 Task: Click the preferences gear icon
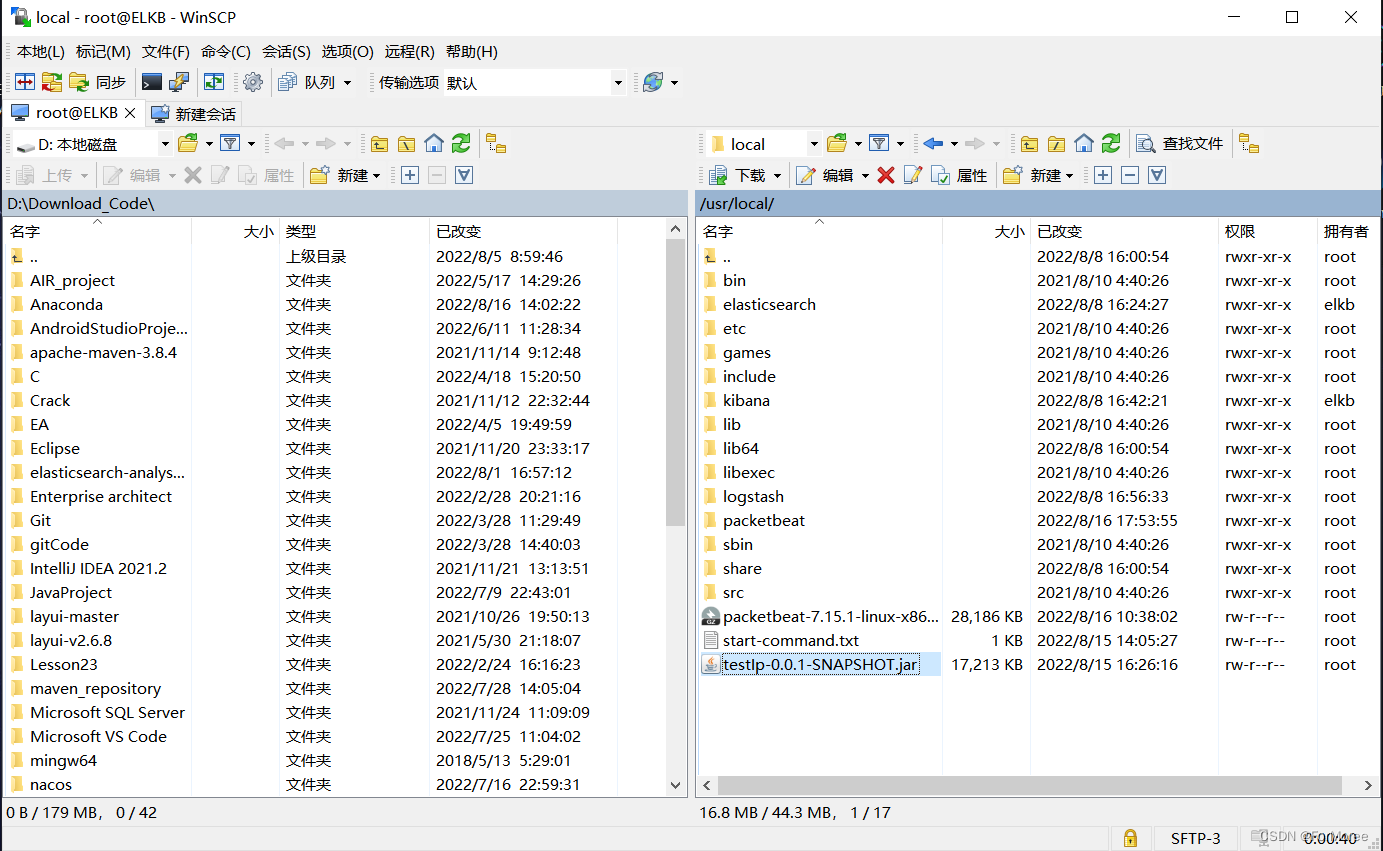pyautogui.click(x=253, y=82)
